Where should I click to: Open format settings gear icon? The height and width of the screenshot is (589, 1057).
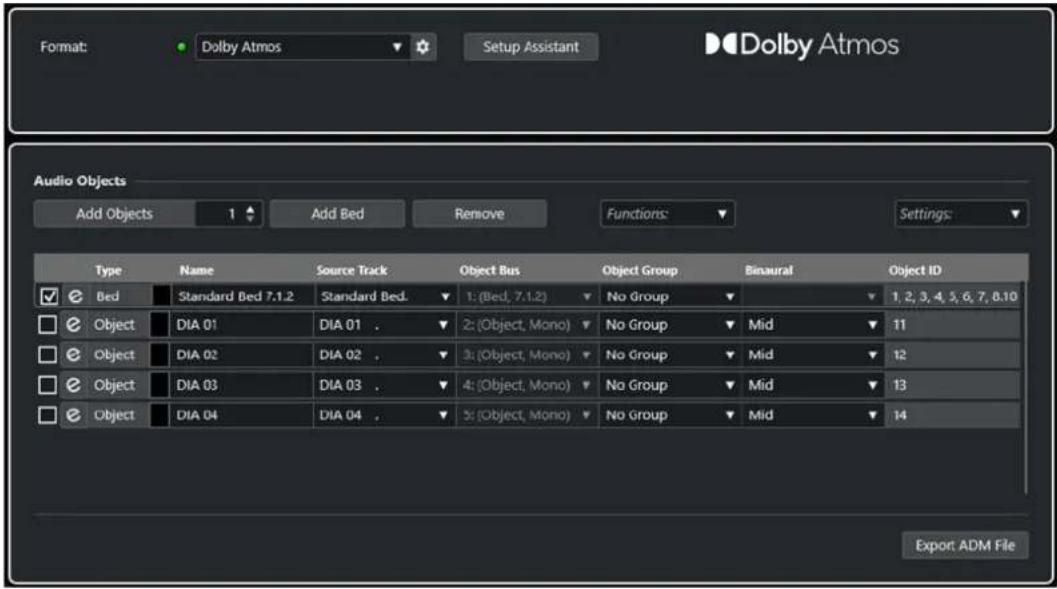[423, 46]
